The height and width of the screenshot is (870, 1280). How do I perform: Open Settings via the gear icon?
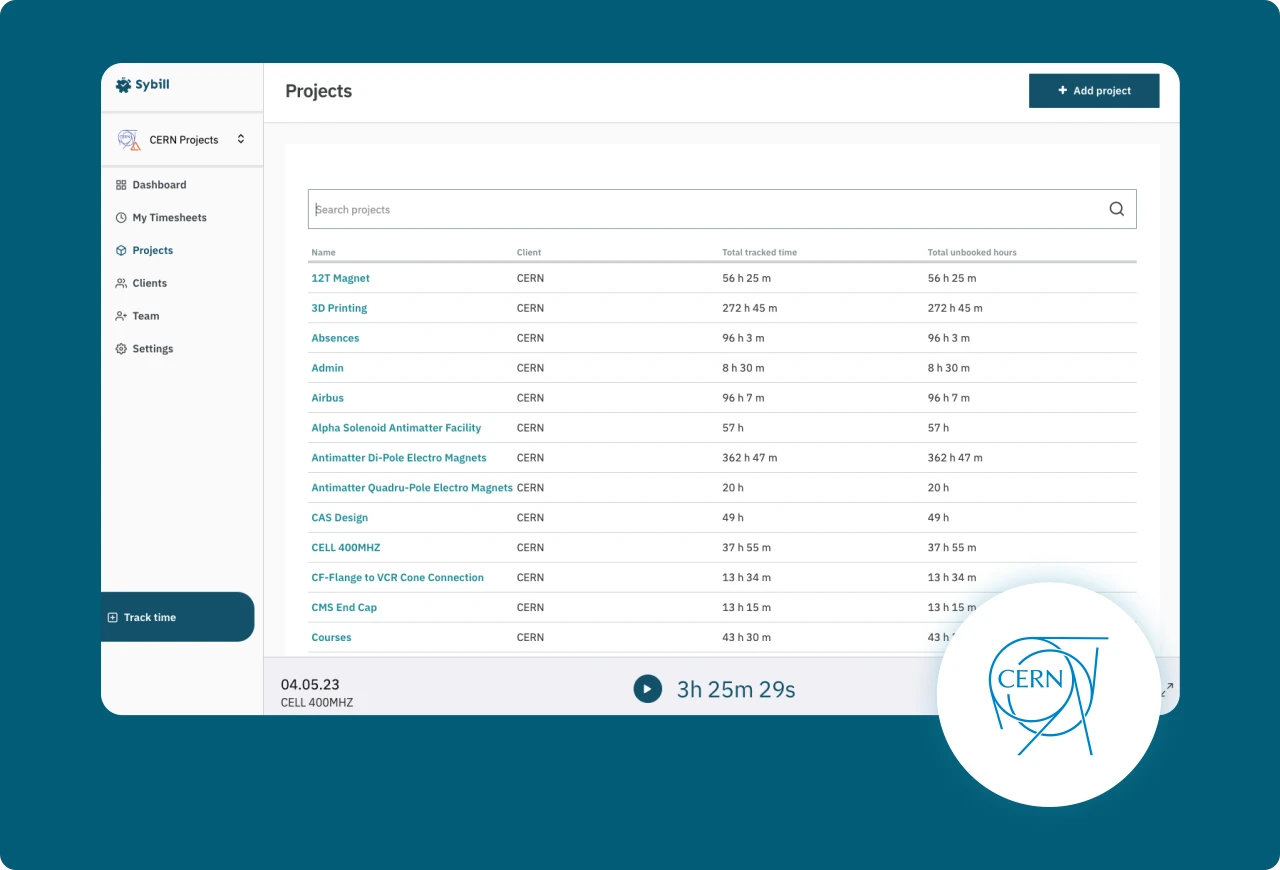[x=121, y=348]
